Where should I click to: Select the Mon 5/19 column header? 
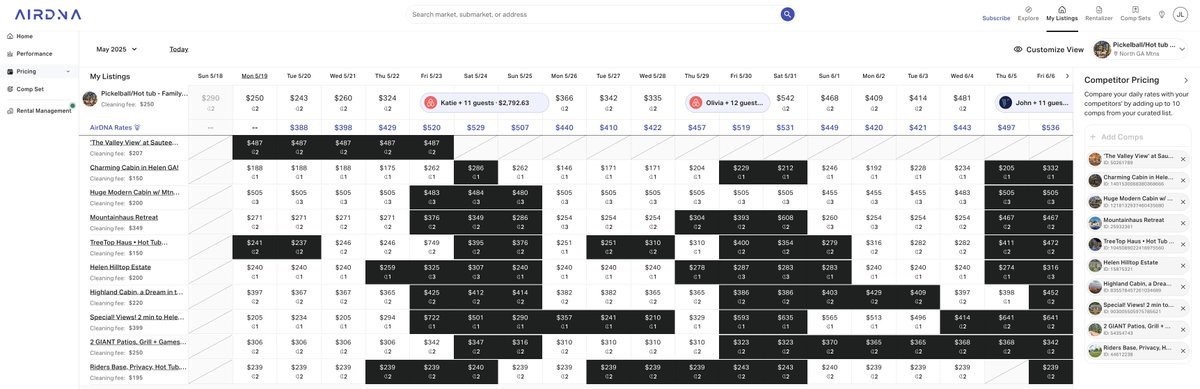(255, 76)
